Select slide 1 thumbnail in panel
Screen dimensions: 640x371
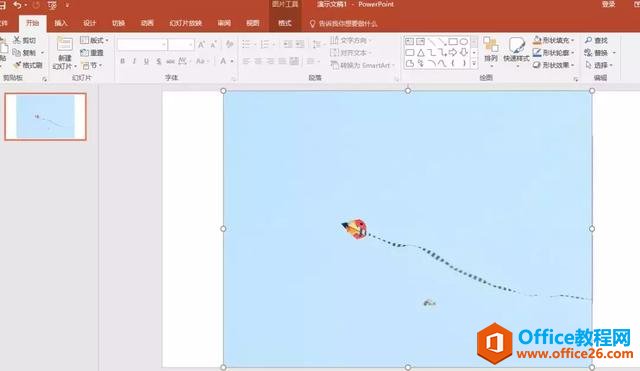pyautogui.click(x=45, y=117)
